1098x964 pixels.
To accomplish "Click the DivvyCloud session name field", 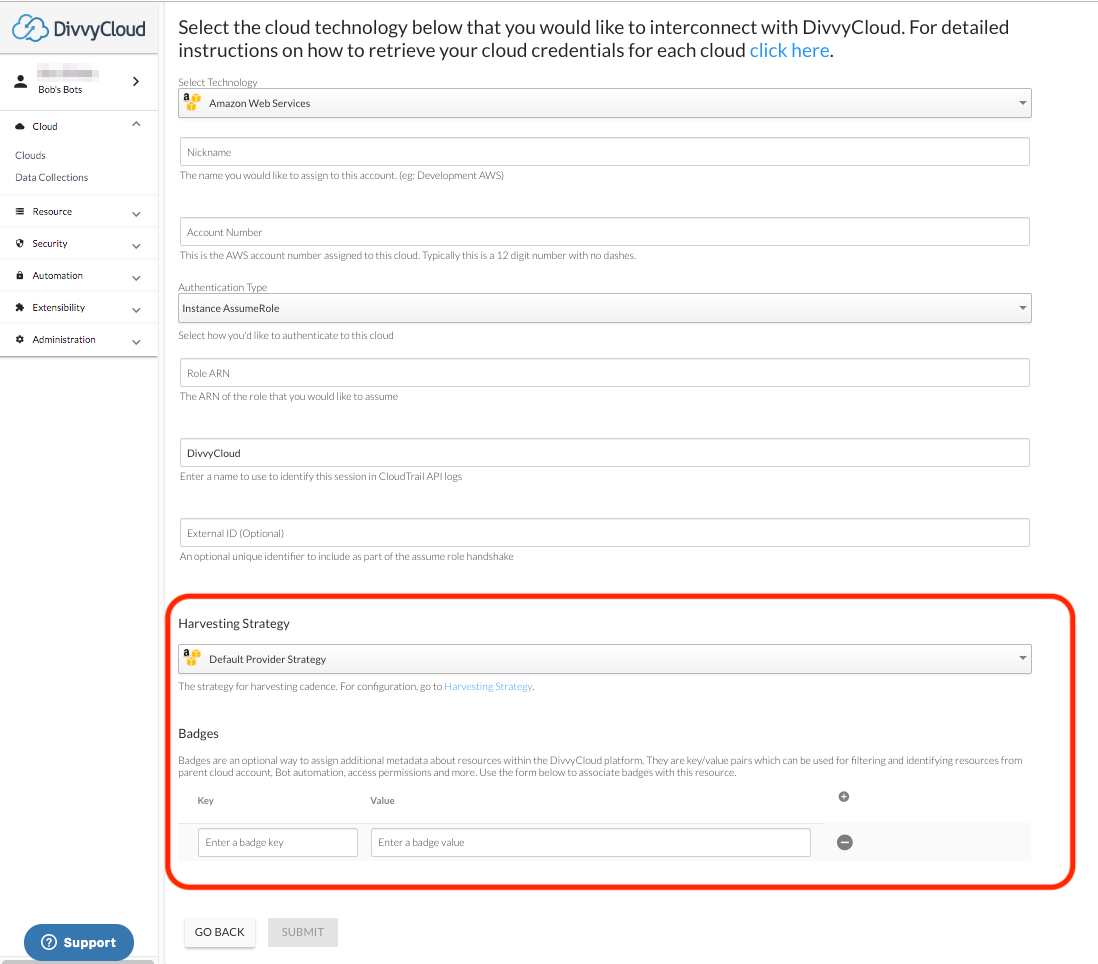I will coord(605,453).
